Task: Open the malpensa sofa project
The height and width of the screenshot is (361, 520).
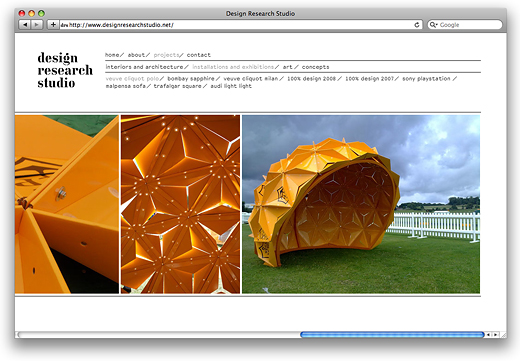Action: [126, 86]
